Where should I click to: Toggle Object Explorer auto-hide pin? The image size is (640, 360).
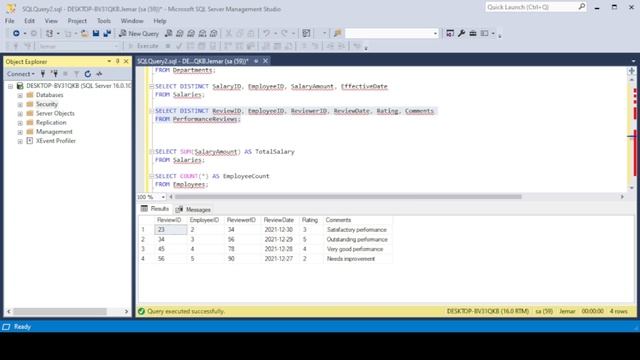(118, 61)
